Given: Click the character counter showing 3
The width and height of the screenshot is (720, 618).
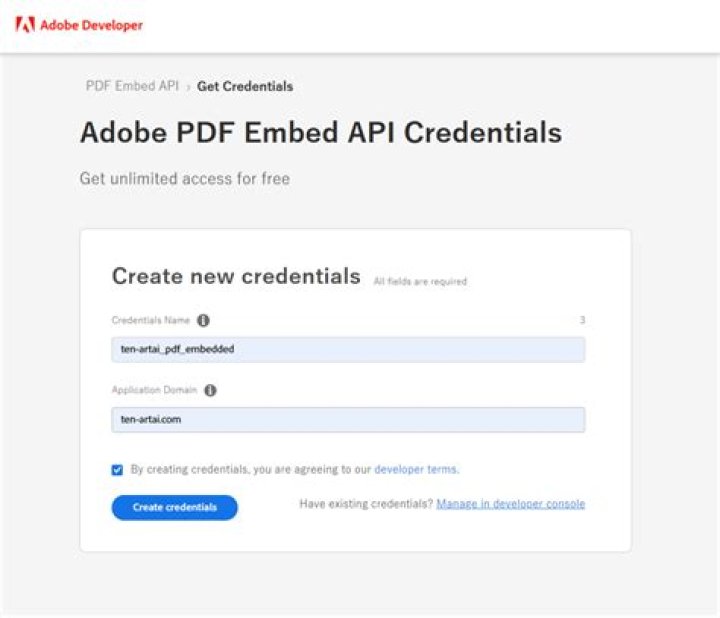Looking at the screenshot, I should pos(582,320).
